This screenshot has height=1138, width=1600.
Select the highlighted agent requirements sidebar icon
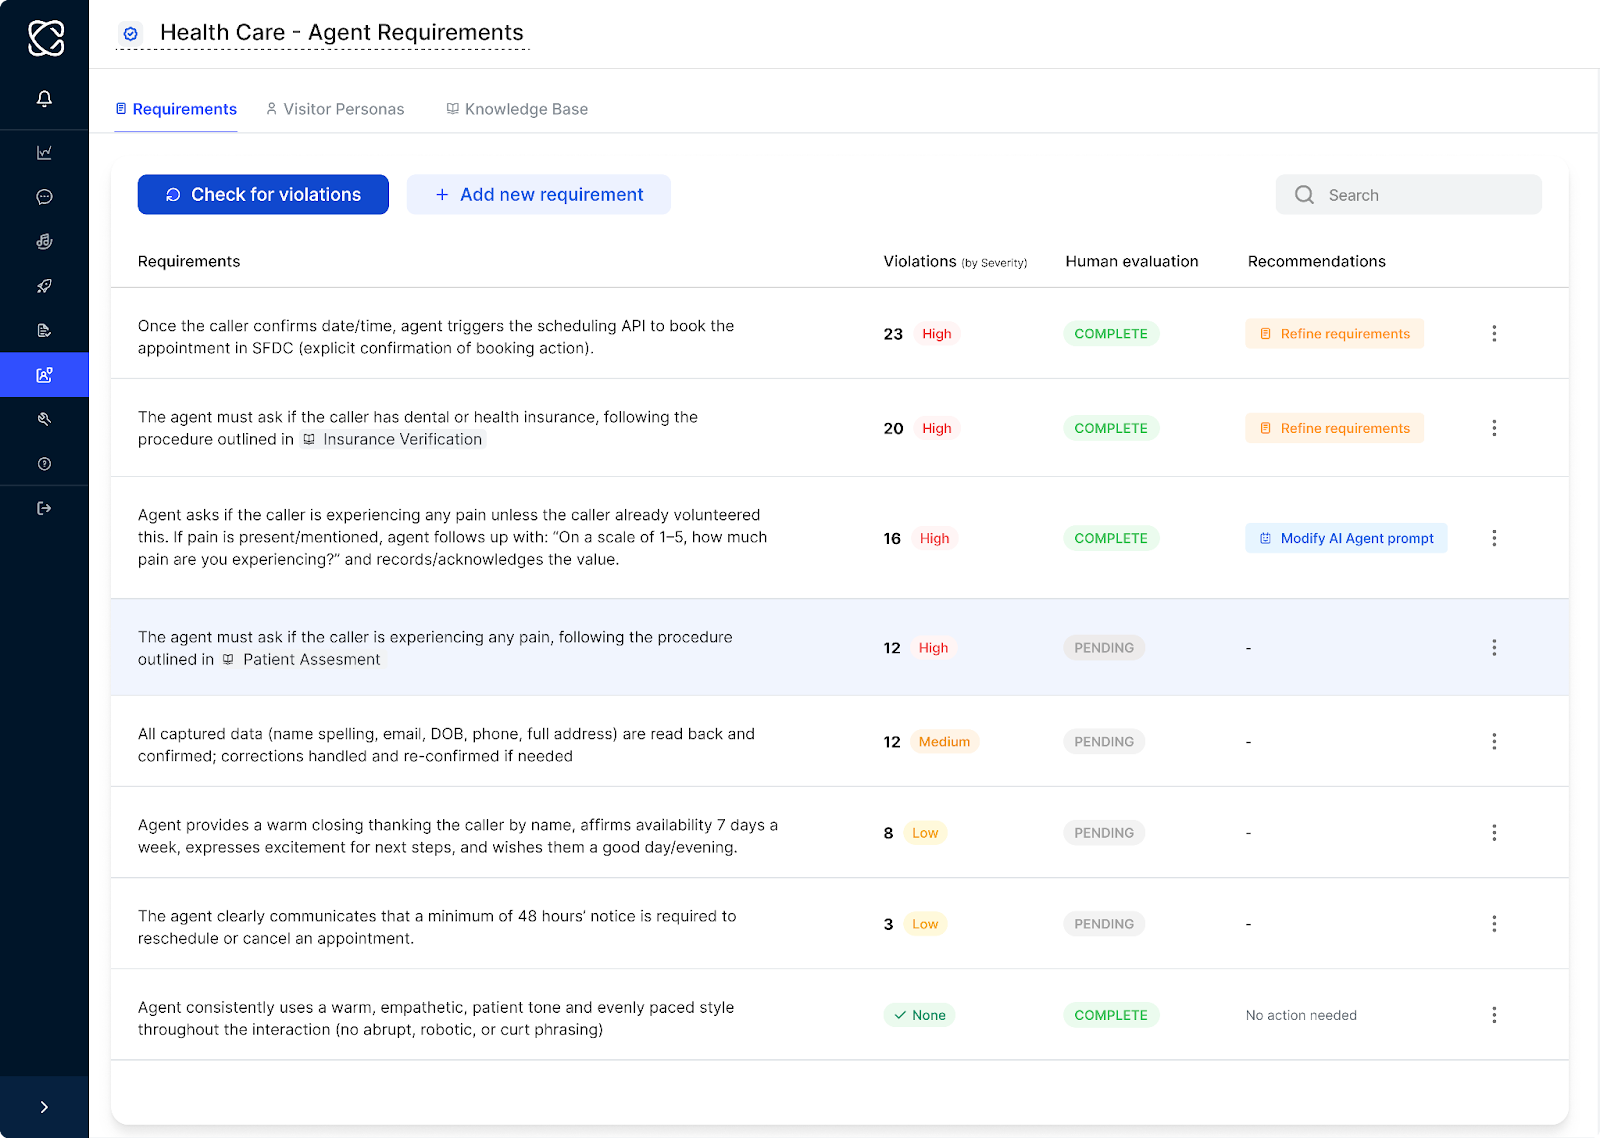point(44,375)
